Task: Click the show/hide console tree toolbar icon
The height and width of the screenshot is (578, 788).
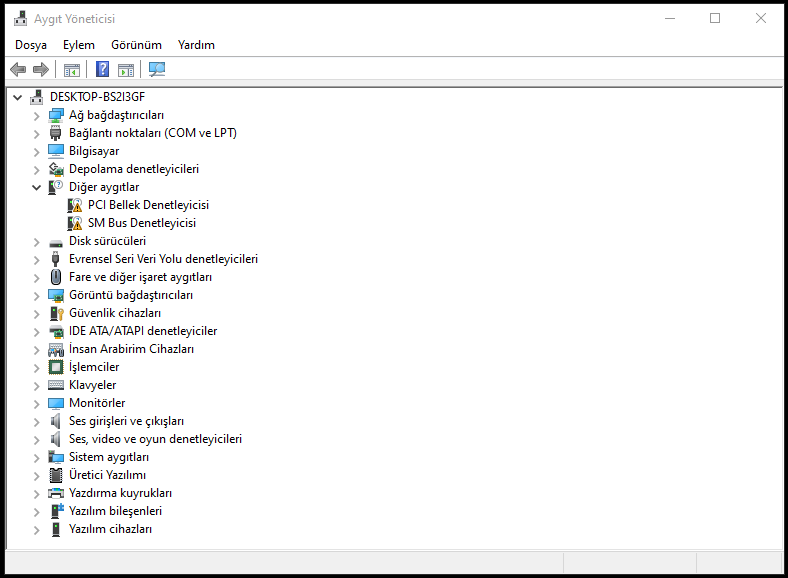Action: click(72, 70)
